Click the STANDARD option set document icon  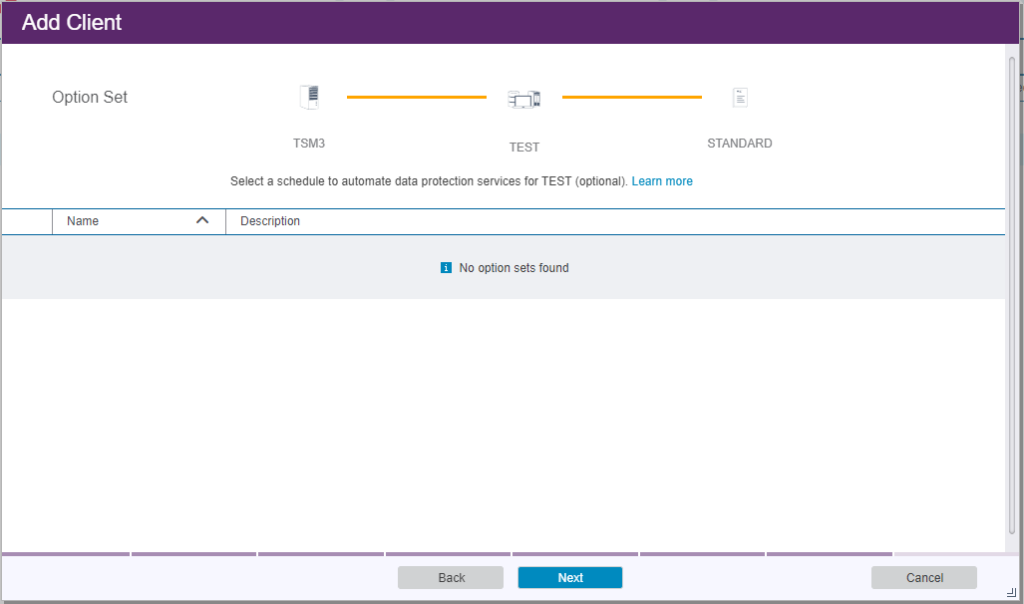[x=740, y=96]
